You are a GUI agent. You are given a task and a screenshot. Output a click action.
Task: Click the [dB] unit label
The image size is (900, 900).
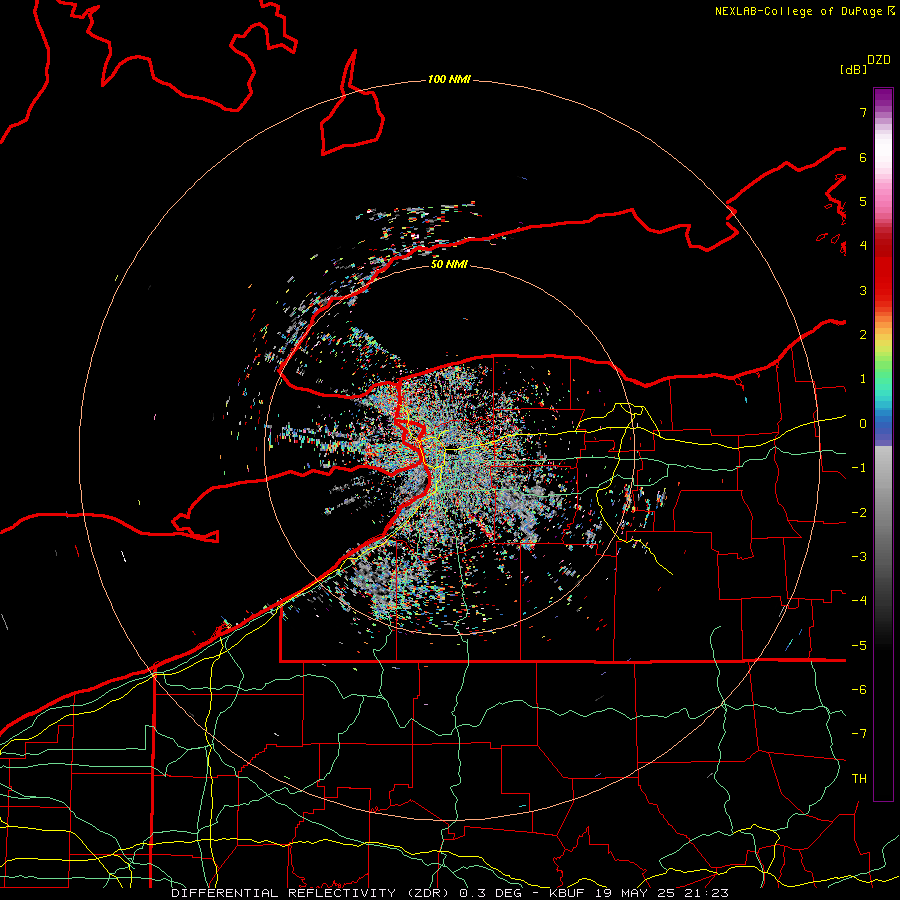coord(854,69)
